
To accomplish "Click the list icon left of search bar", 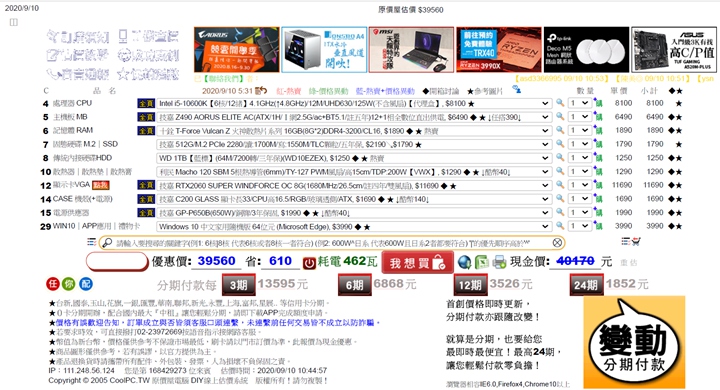I will point(91,242).
